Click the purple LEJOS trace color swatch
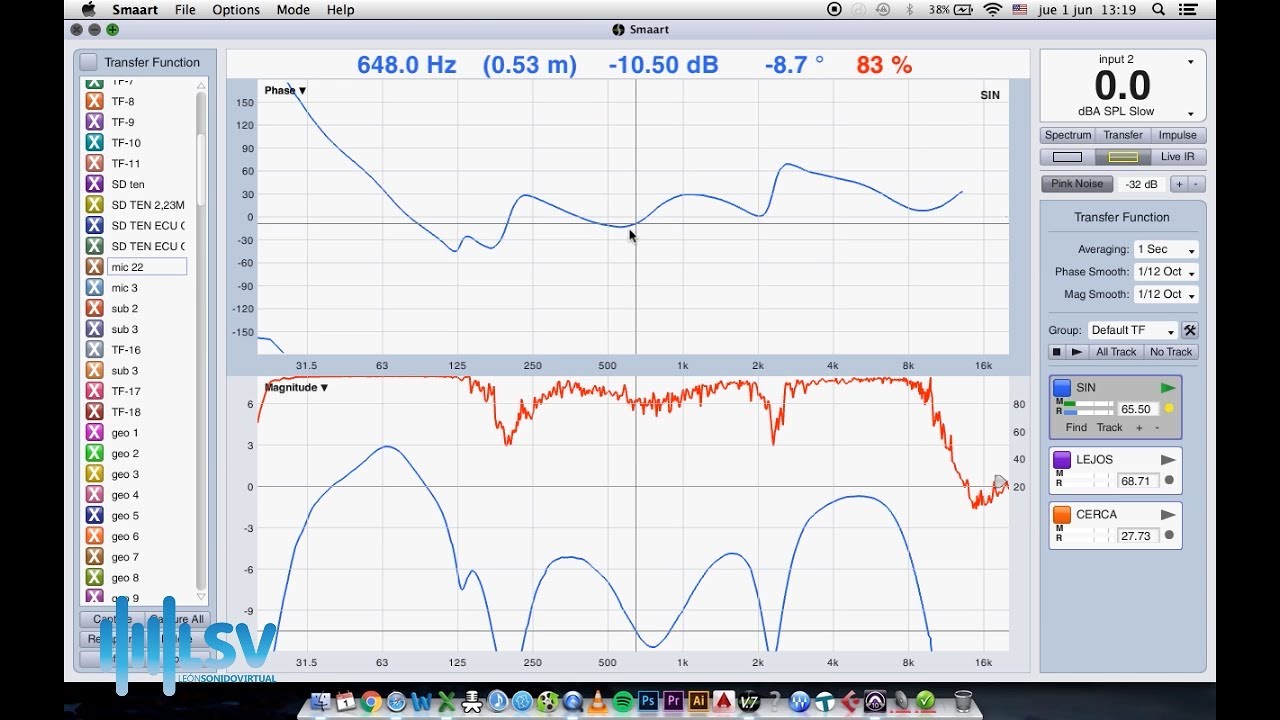1280x720 pixels. [x=1062, y=460]
